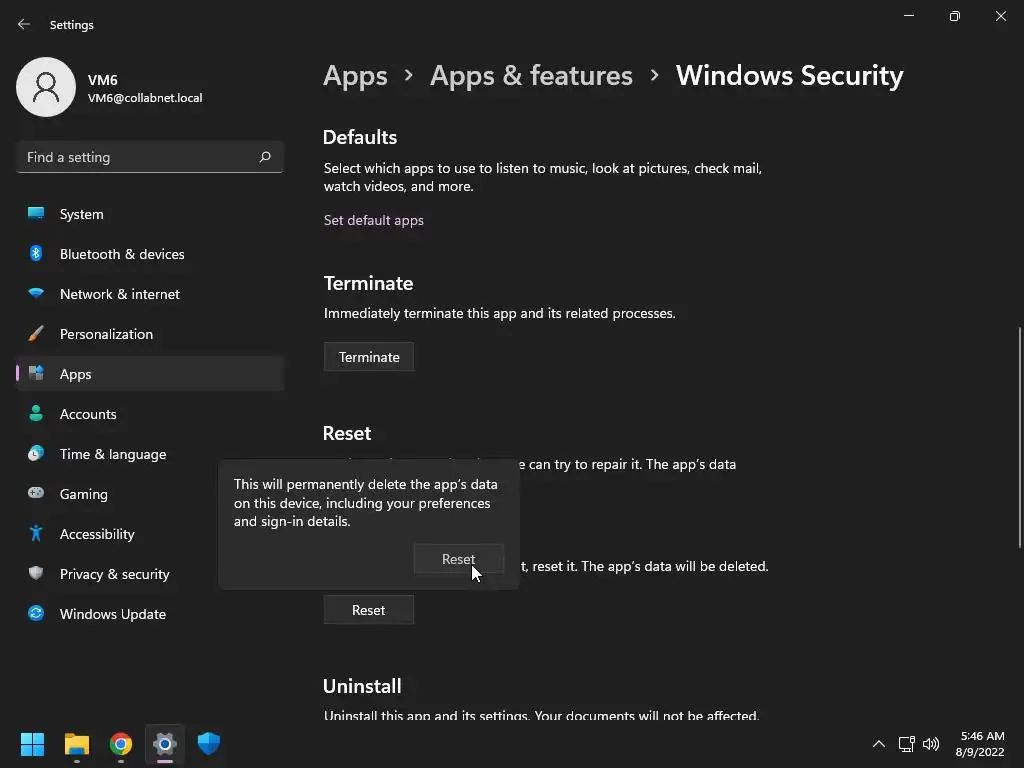The width and height of the screenshot is (1024, 768).
Task: Click the VM6 profile avatar
Action: [x=46, y=87]
